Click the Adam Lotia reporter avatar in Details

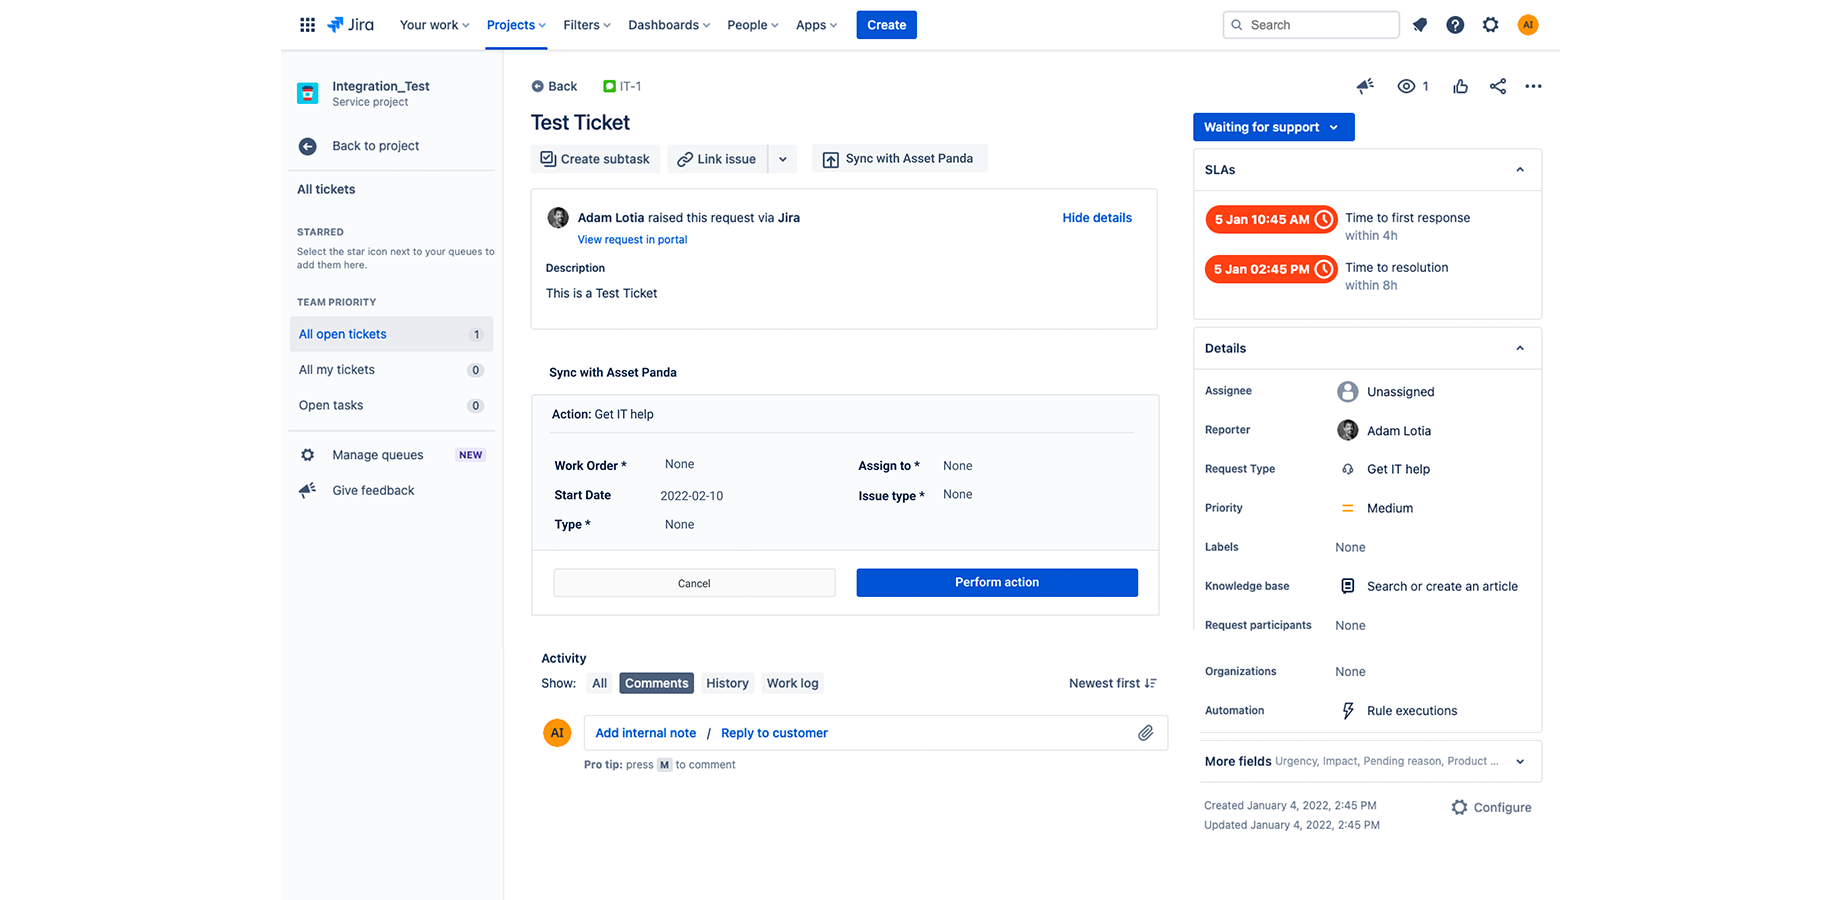point(1348,430)
